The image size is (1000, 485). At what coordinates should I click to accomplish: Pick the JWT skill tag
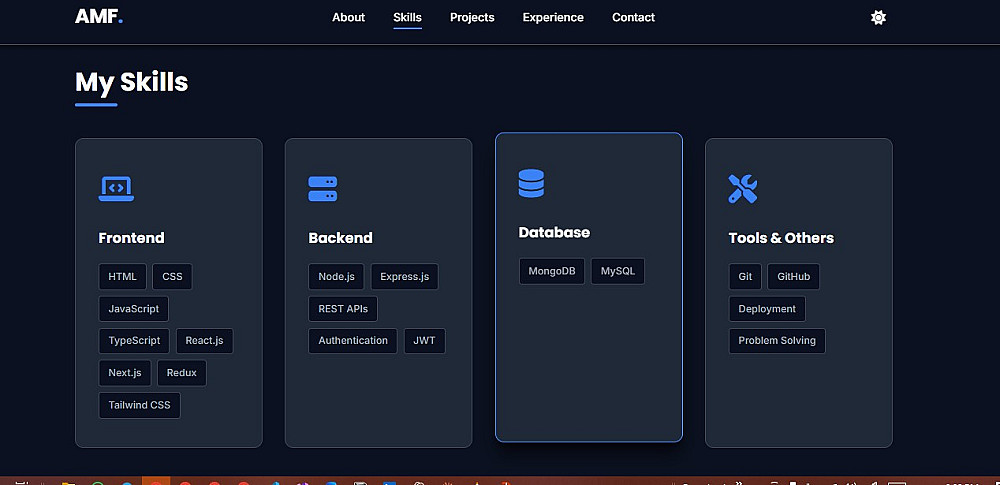425,341
